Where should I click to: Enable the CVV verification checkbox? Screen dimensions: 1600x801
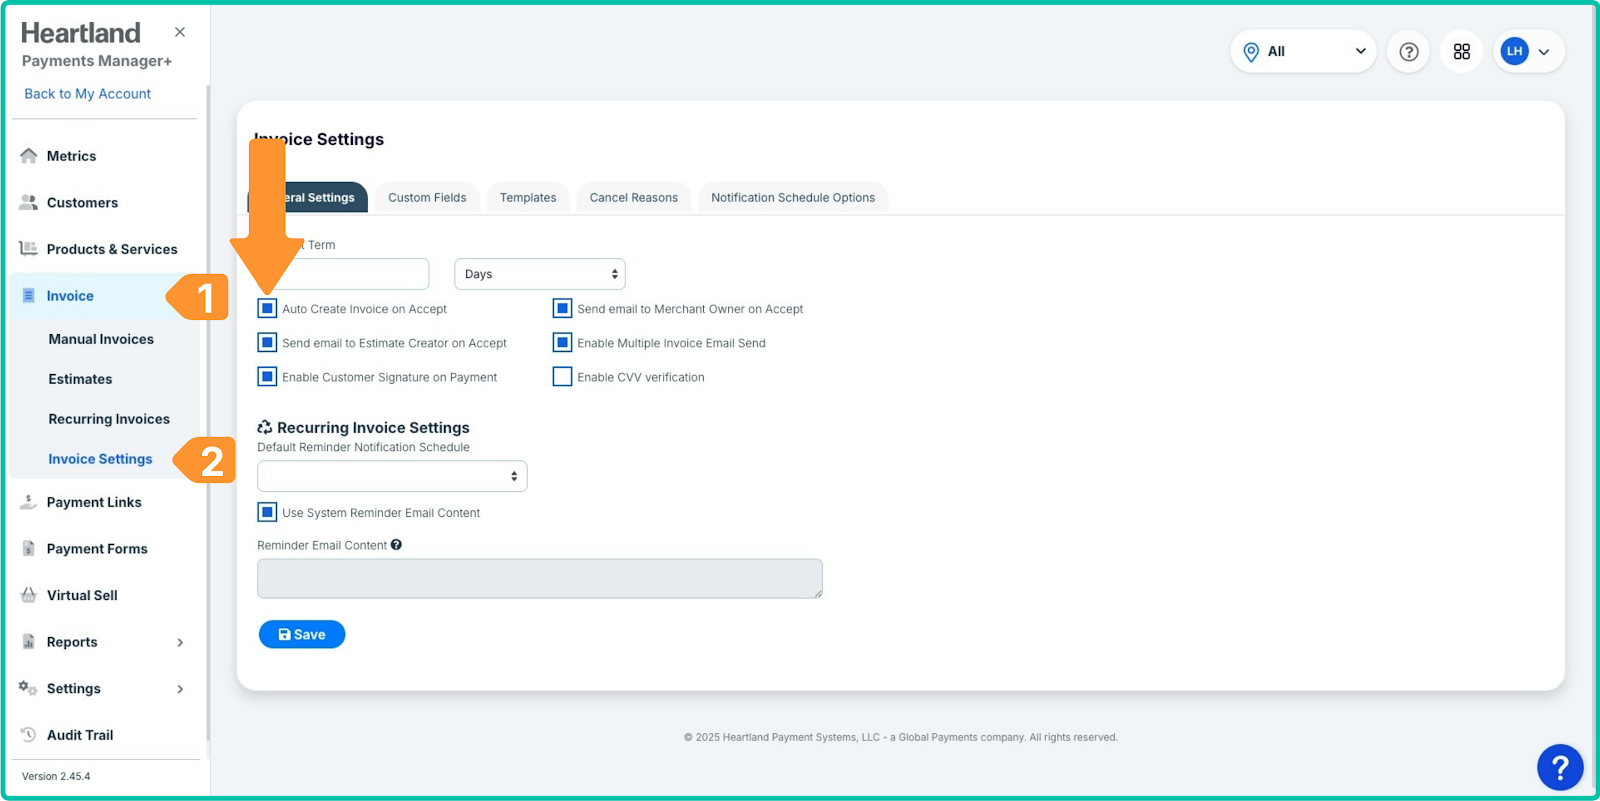563,377
